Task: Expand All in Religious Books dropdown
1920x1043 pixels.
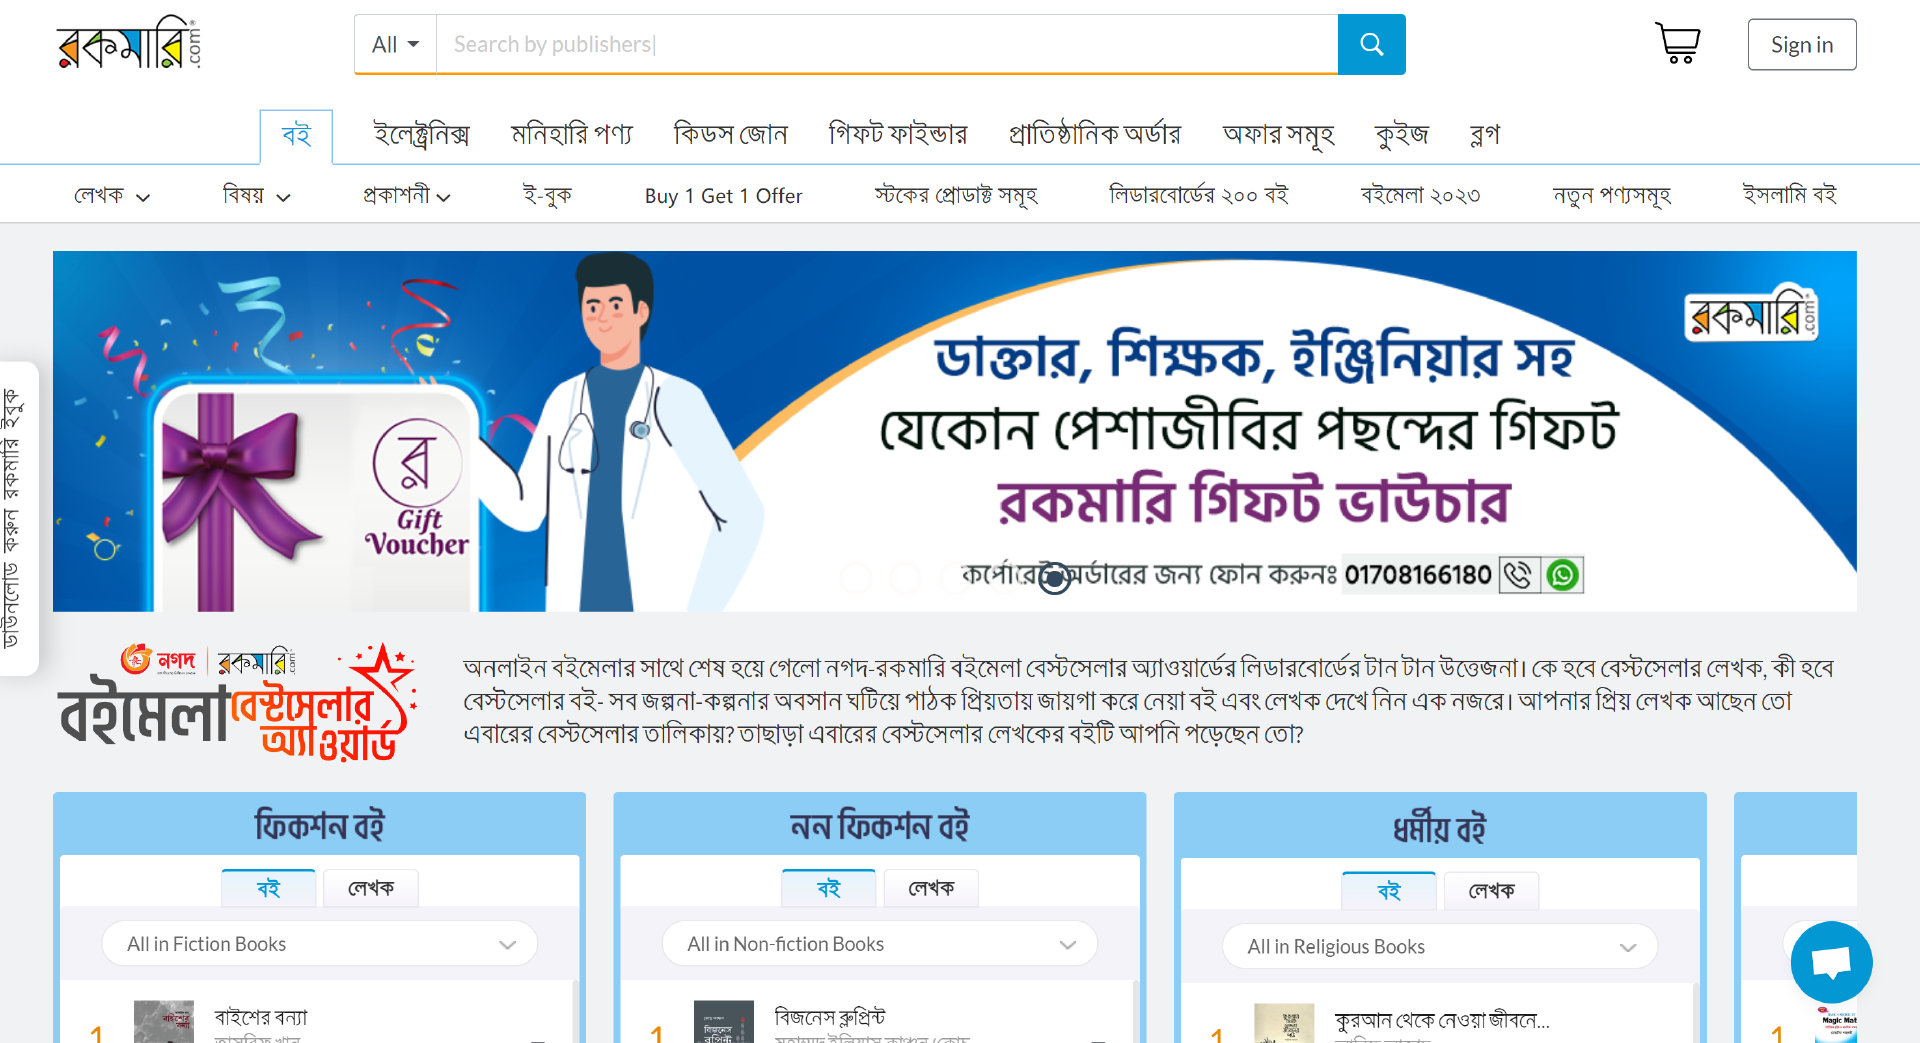Action: 1440,947
